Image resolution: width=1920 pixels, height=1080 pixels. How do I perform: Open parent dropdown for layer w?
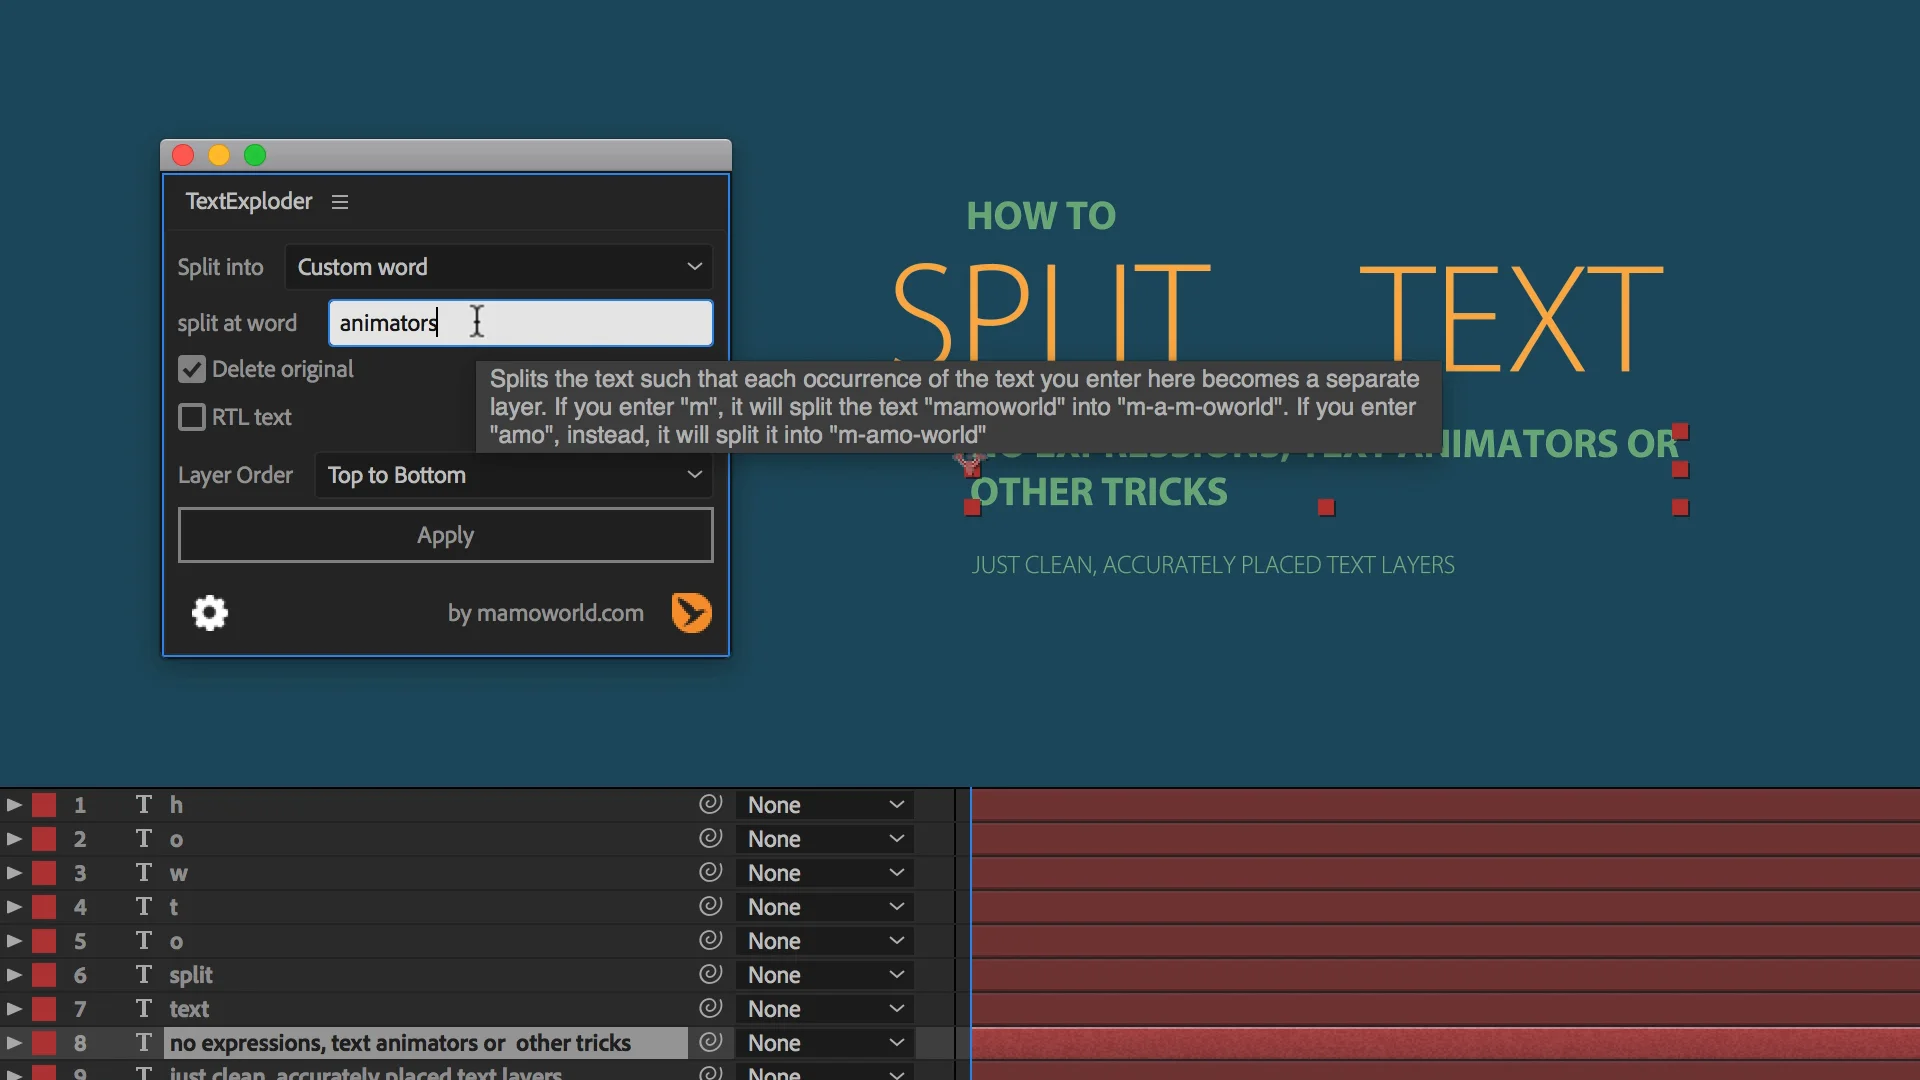825,873
